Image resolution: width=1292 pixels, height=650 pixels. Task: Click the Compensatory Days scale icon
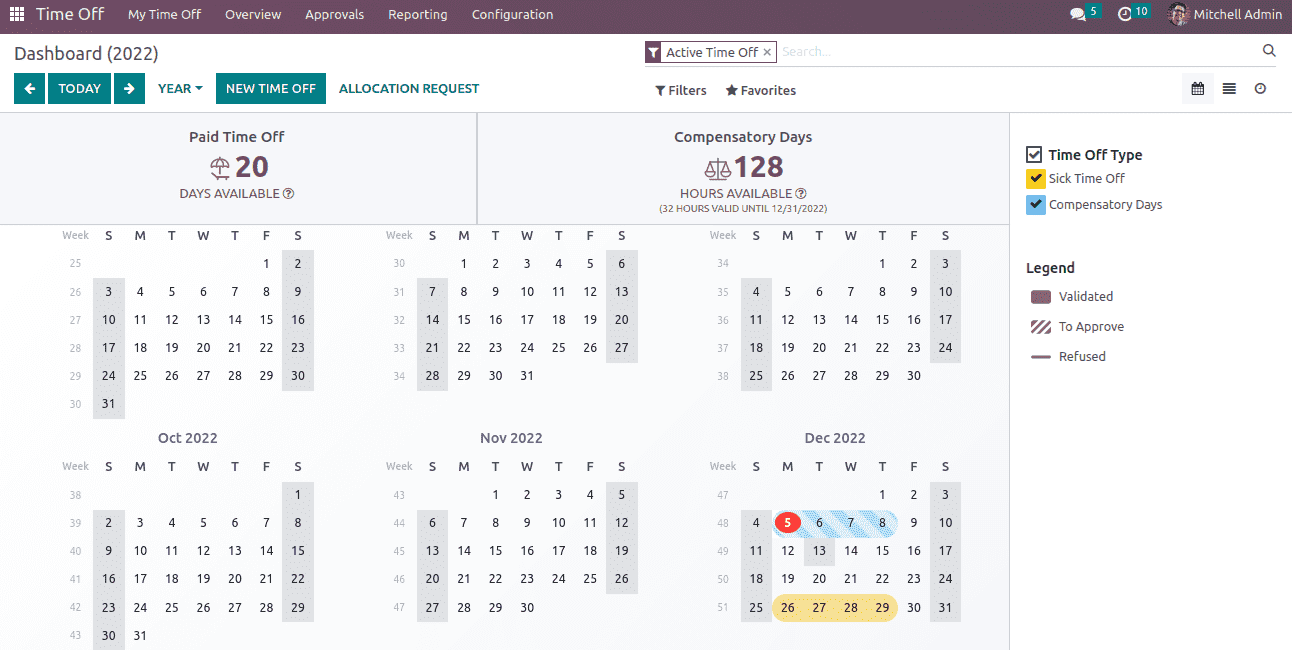[718, 168]
